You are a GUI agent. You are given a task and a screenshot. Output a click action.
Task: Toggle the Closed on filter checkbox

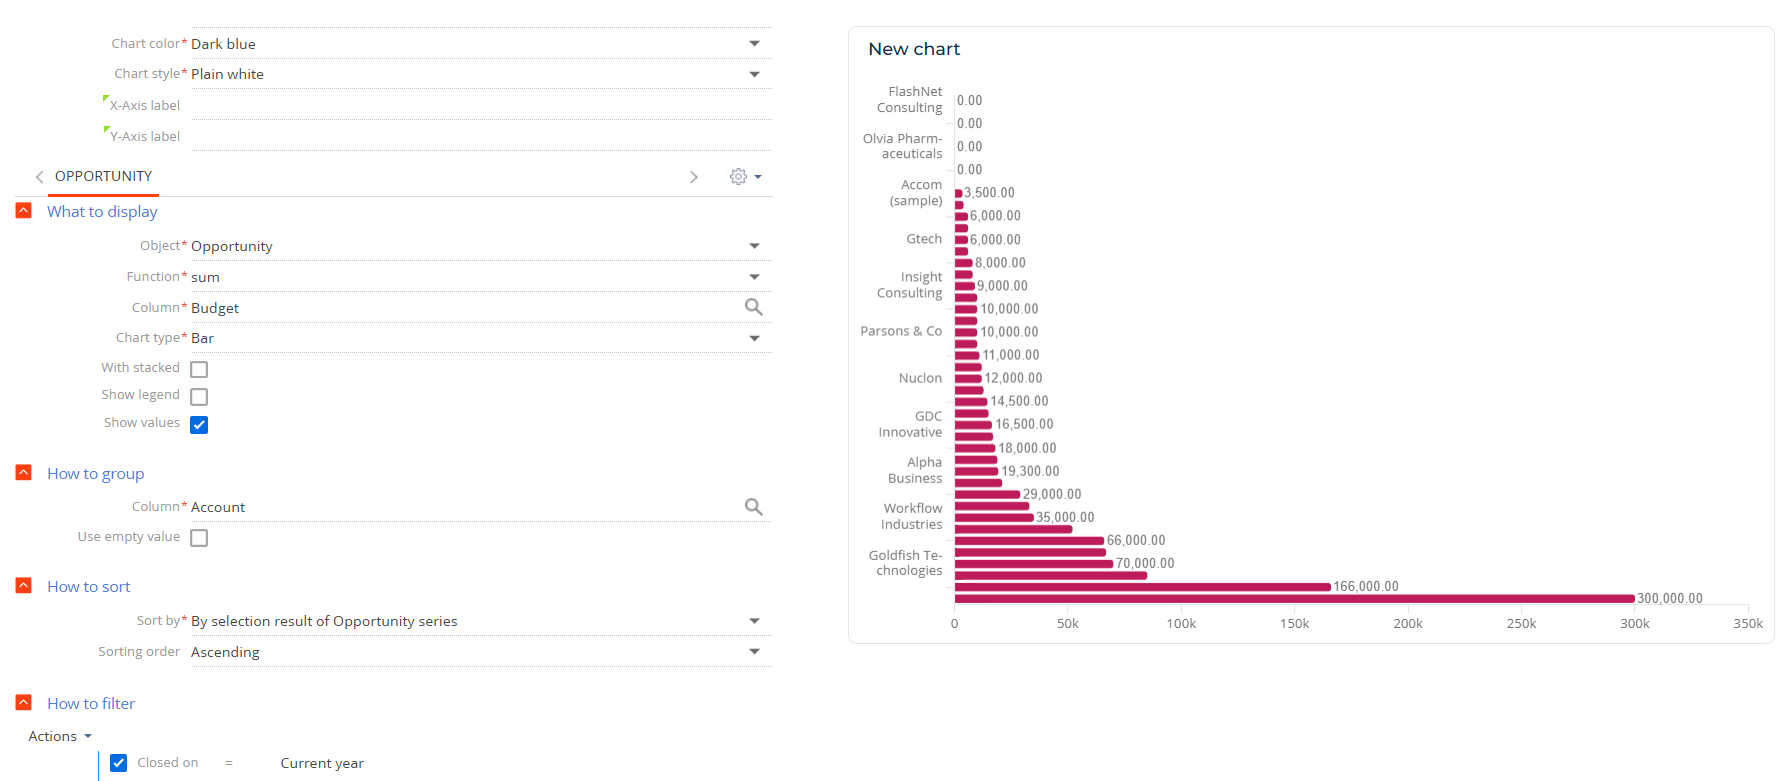[x=118, y=763]
